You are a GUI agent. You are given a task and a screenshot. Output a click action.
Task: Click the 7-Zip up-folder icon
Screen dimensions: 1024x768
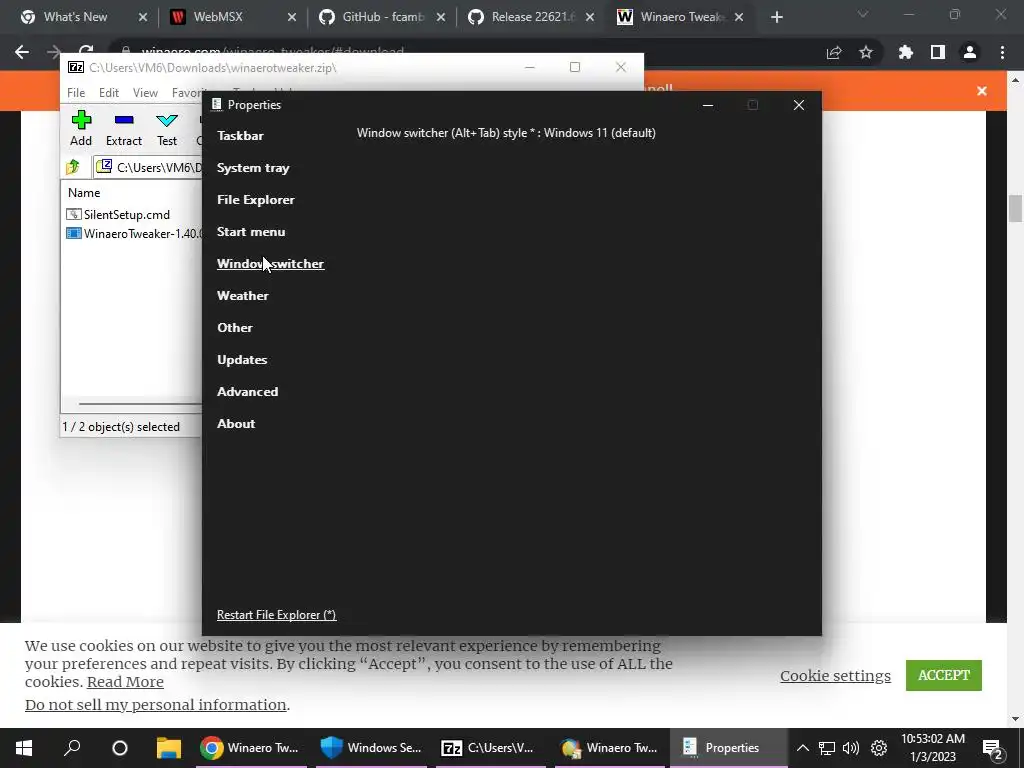click(x=73, y=167)
